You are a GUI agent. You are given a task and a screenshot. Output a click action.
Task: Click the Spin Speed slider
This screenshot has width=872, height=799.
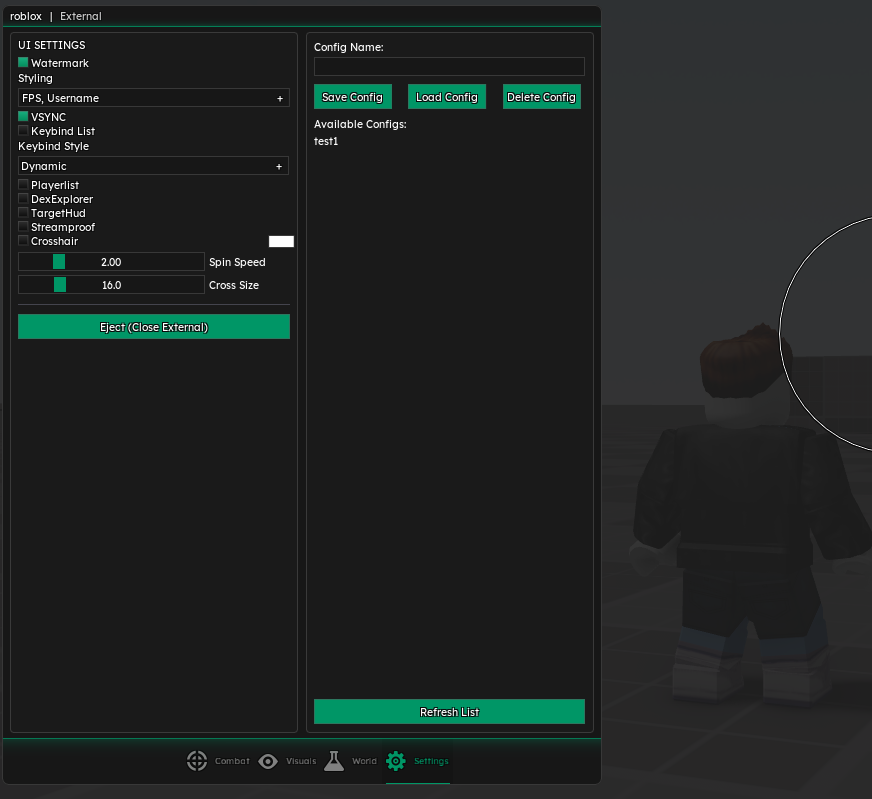click(111, 262)
